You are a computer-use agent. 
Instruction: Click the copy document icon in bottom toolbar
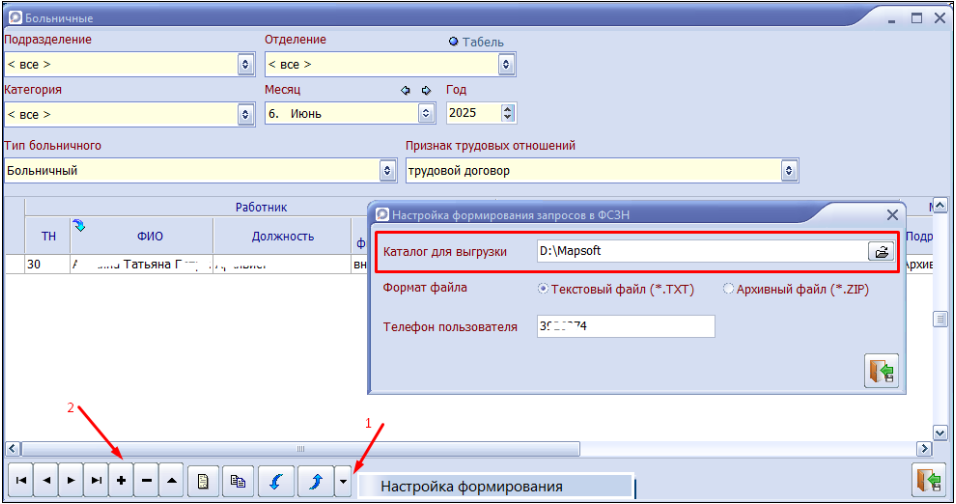point(238,481)
